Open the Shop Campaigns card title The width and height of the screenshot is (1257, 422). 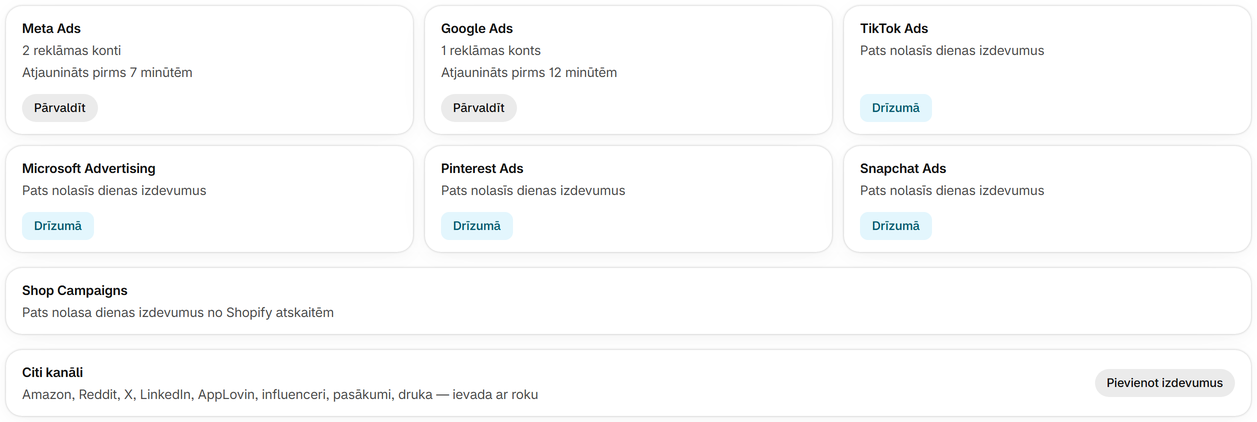[x=75, y=291]
